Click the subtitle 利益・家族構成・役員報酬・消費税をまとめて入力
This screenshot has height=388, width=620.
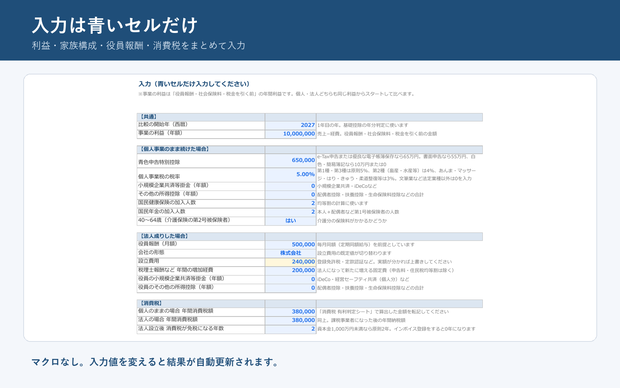(x=139, y=46)
